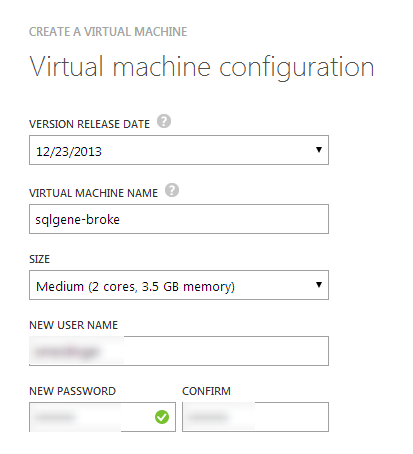Click the New User Name input field
Viewport: 413px width, 454px height.
pyautogui.click(x=179, y=351)
